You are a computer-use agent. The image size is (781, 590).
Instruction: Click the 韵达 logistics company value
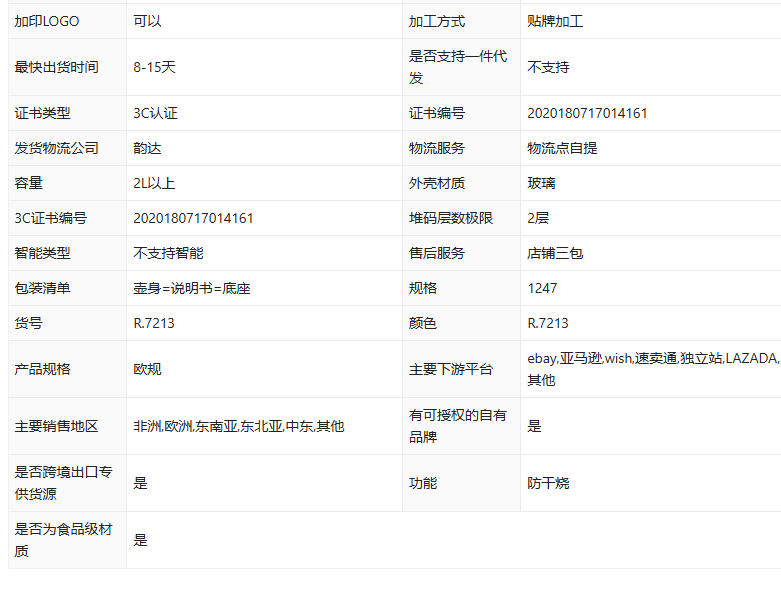pos(147,148)
